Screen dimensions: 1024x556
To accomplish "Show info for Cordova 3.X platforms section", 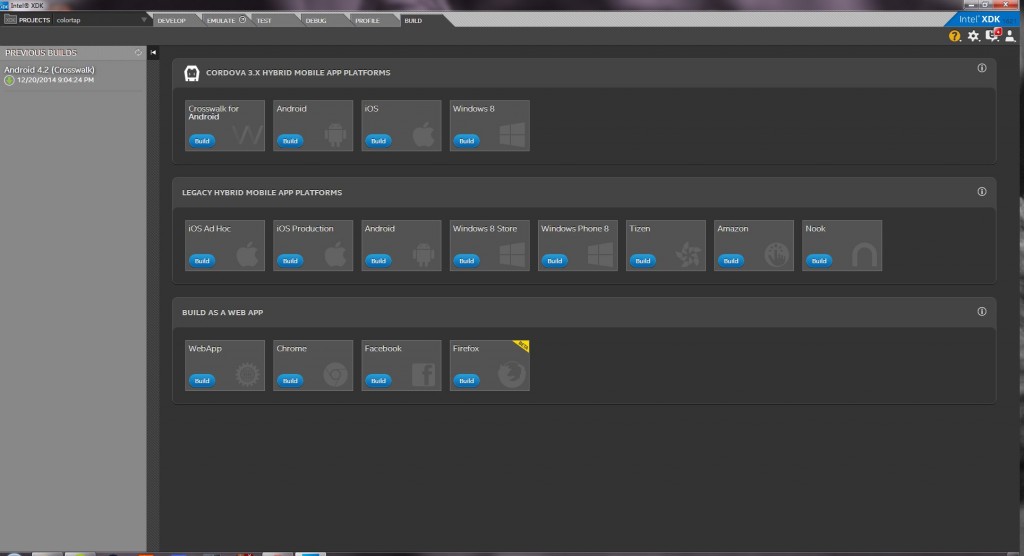I will pyautogui.click(x=982, y=68).
